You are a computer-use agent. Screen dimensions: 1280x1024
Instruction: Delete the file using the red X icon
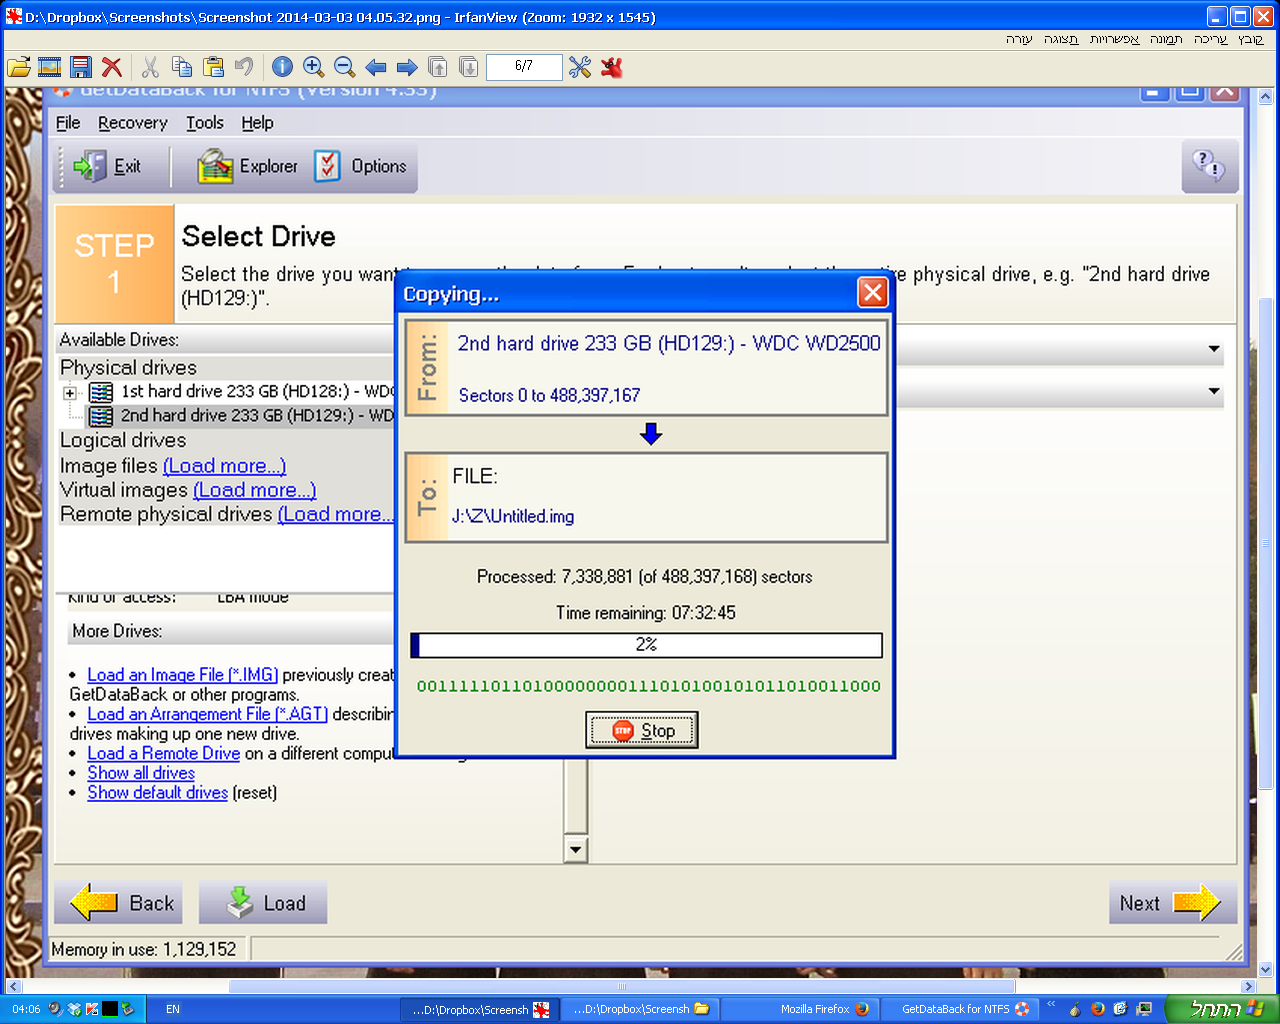tap(112, 67)
